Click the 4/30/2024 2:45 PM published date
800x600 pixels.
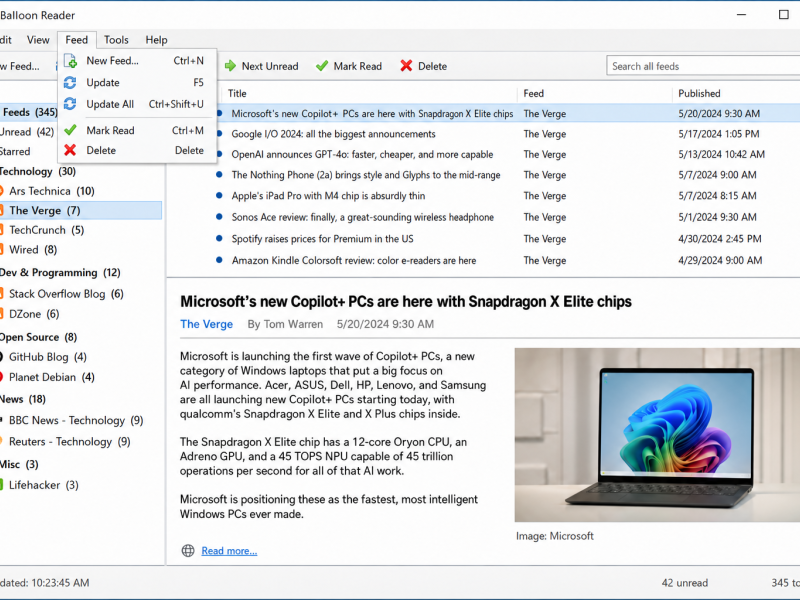(719, 239)
